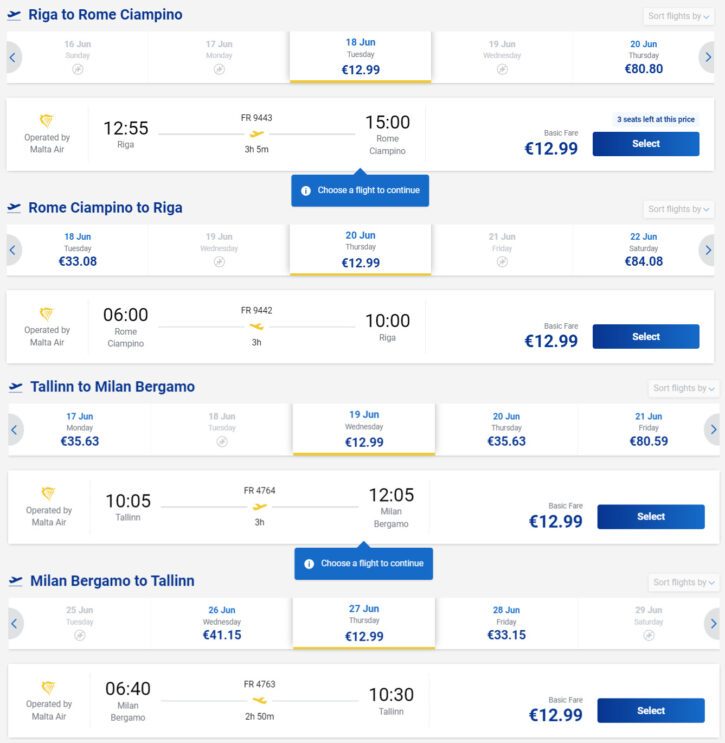Screen dimensions: 725x743
Task: Select flight FR 4764 from Tallinn at 10:05
Action: [x=651, y=516]
